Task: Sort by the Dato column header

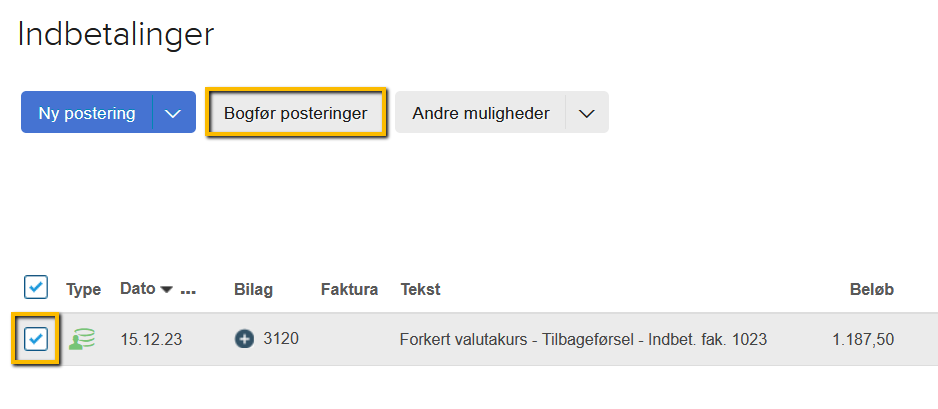Action: point(138,289)
